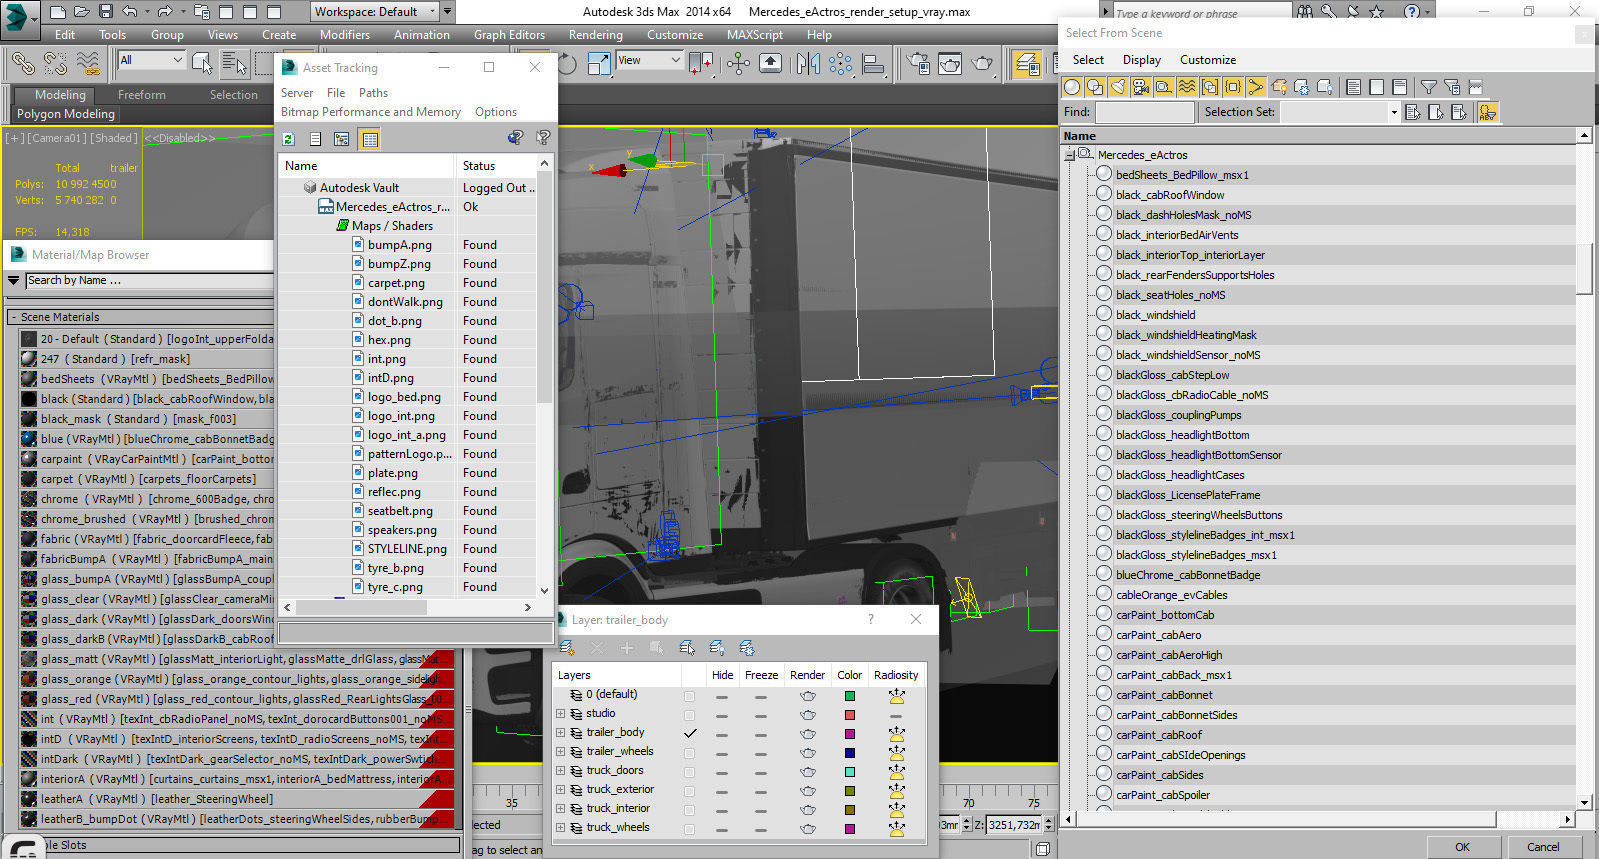The width and height of the screenshot is (1599, 859).
Task: Click the Select and Link chain icon
Action: 23,64
